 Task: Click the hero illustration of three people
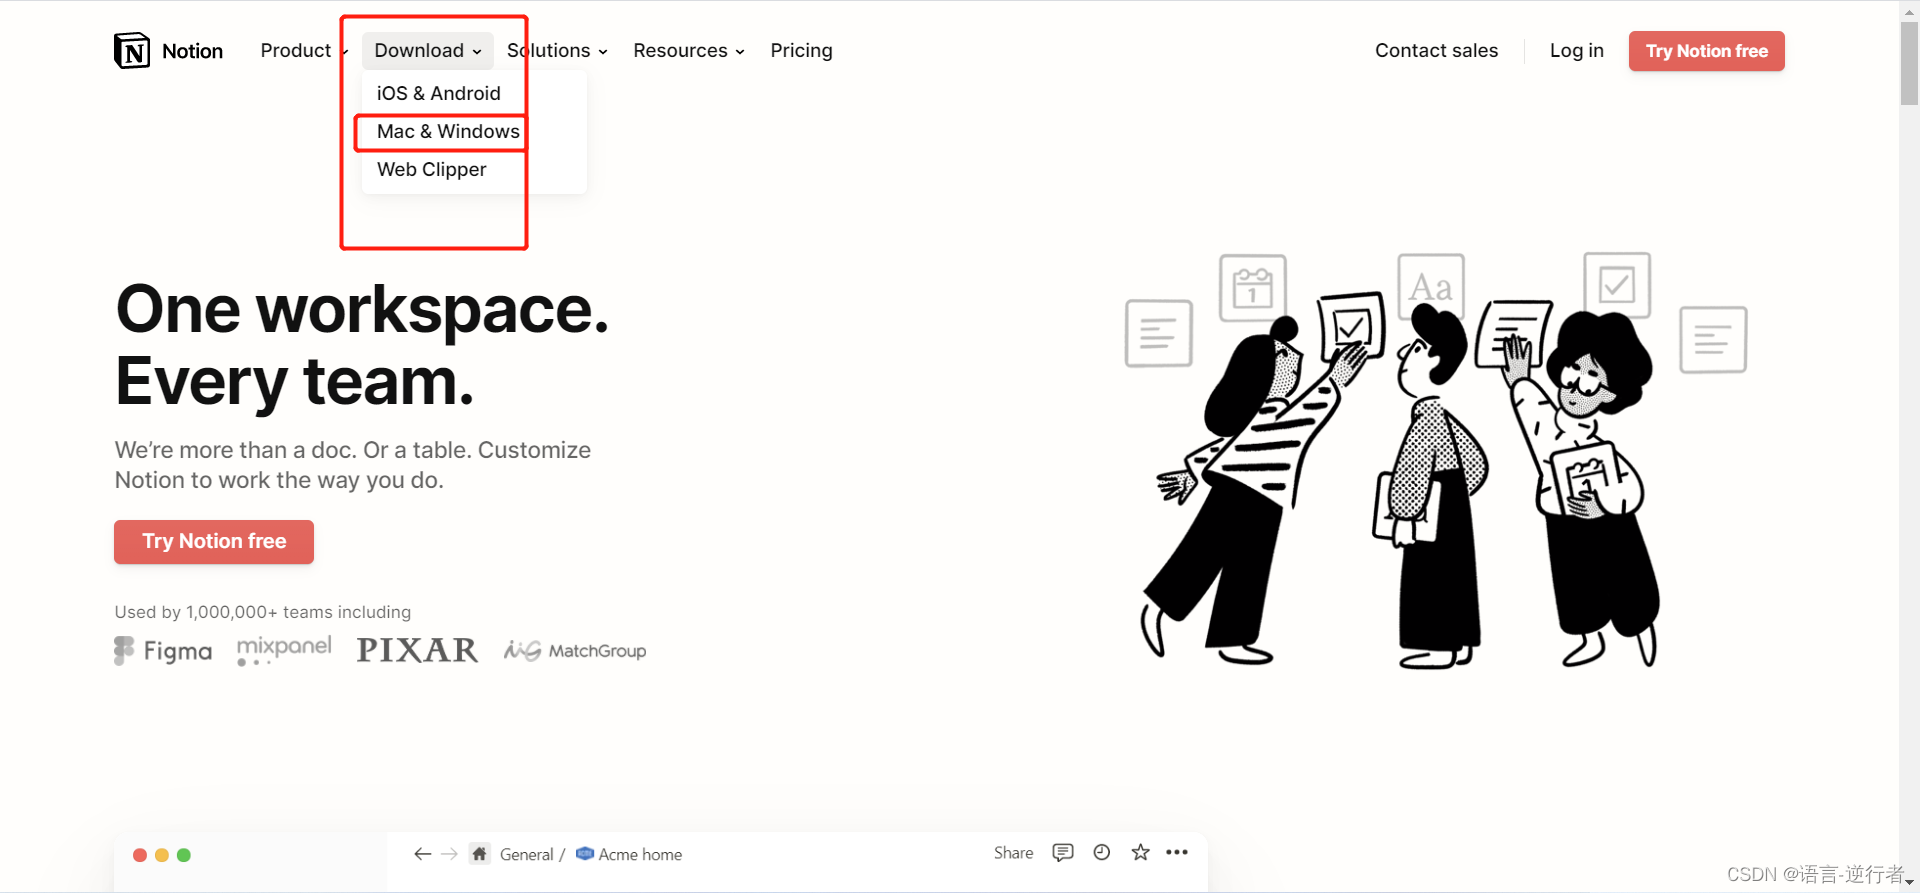click(x=1436, y=461)
